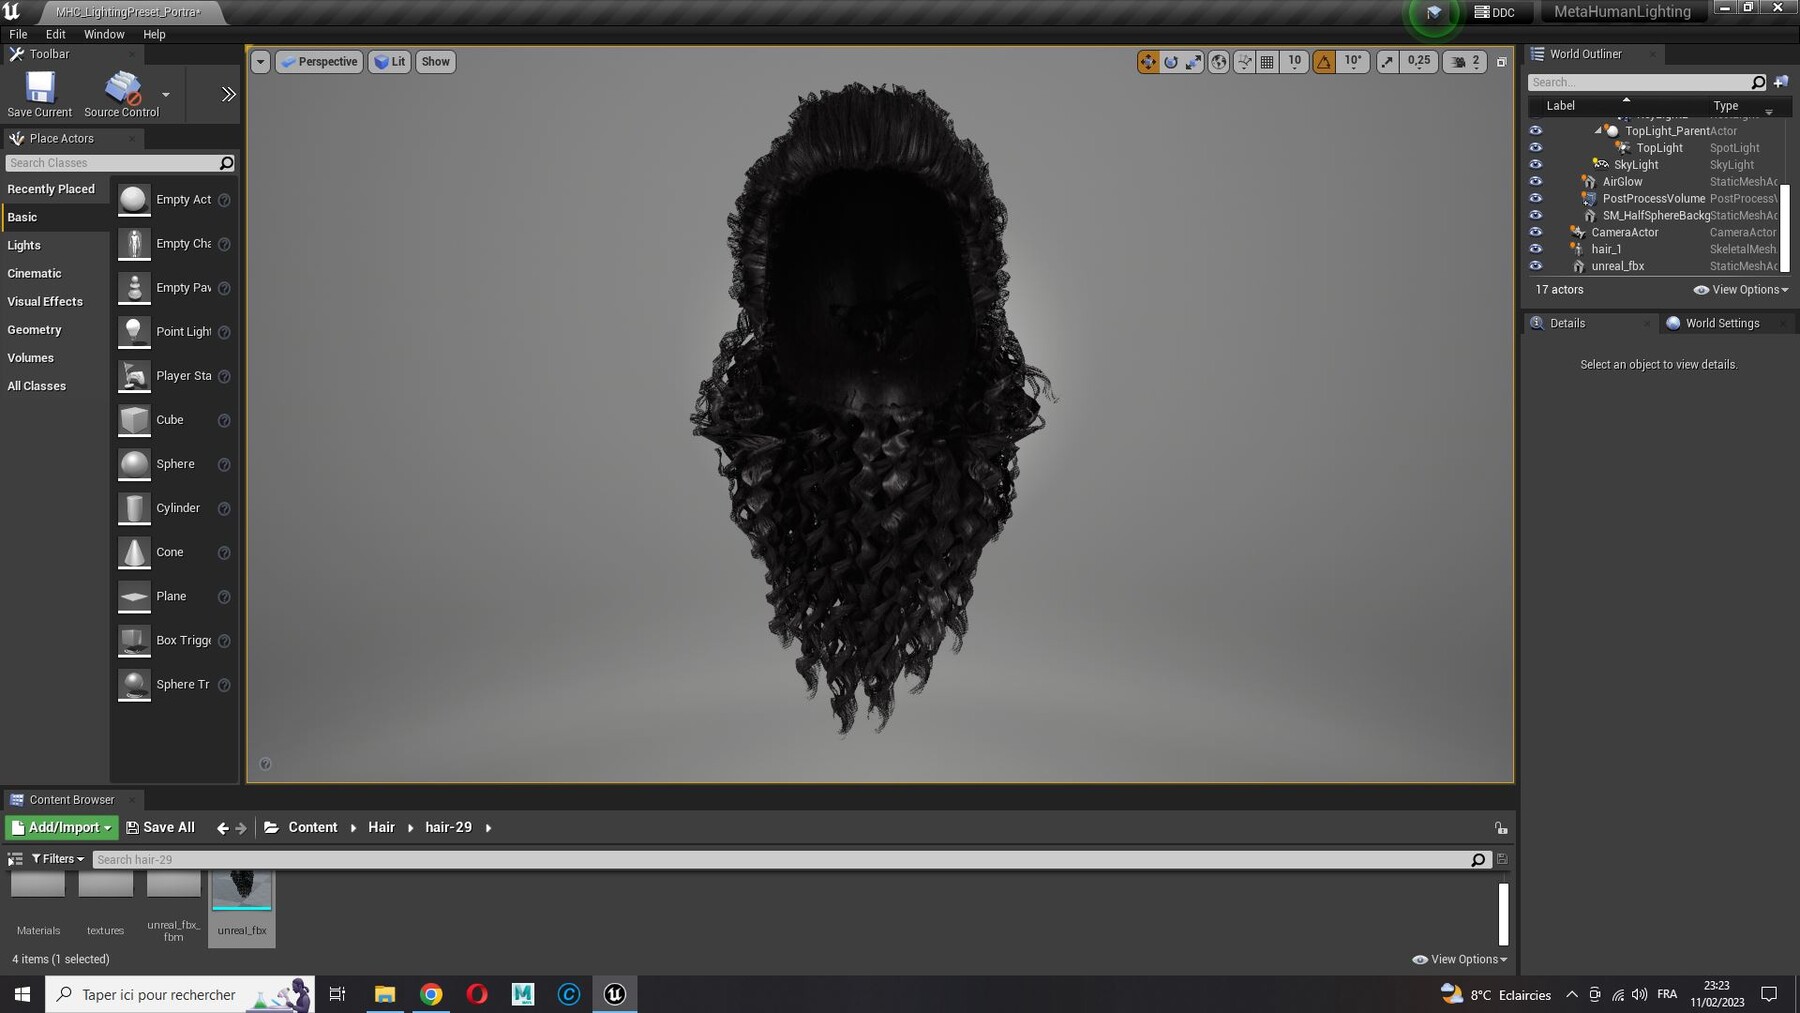Open the Edit menu
Image resolution: width=1800 pixels, height=1013 pixels.
(x=56, y=34)
